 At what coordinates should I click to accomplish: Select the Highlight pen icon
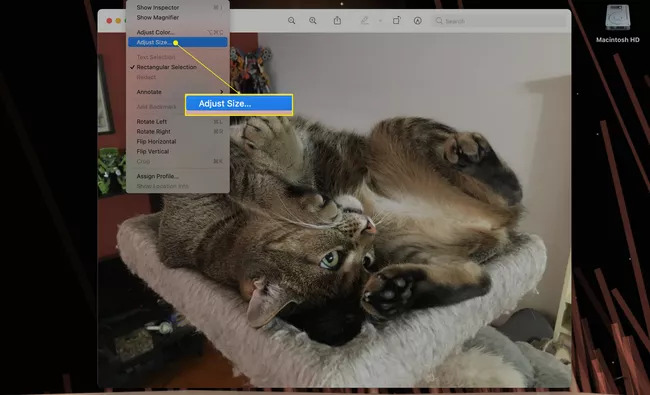364,20
